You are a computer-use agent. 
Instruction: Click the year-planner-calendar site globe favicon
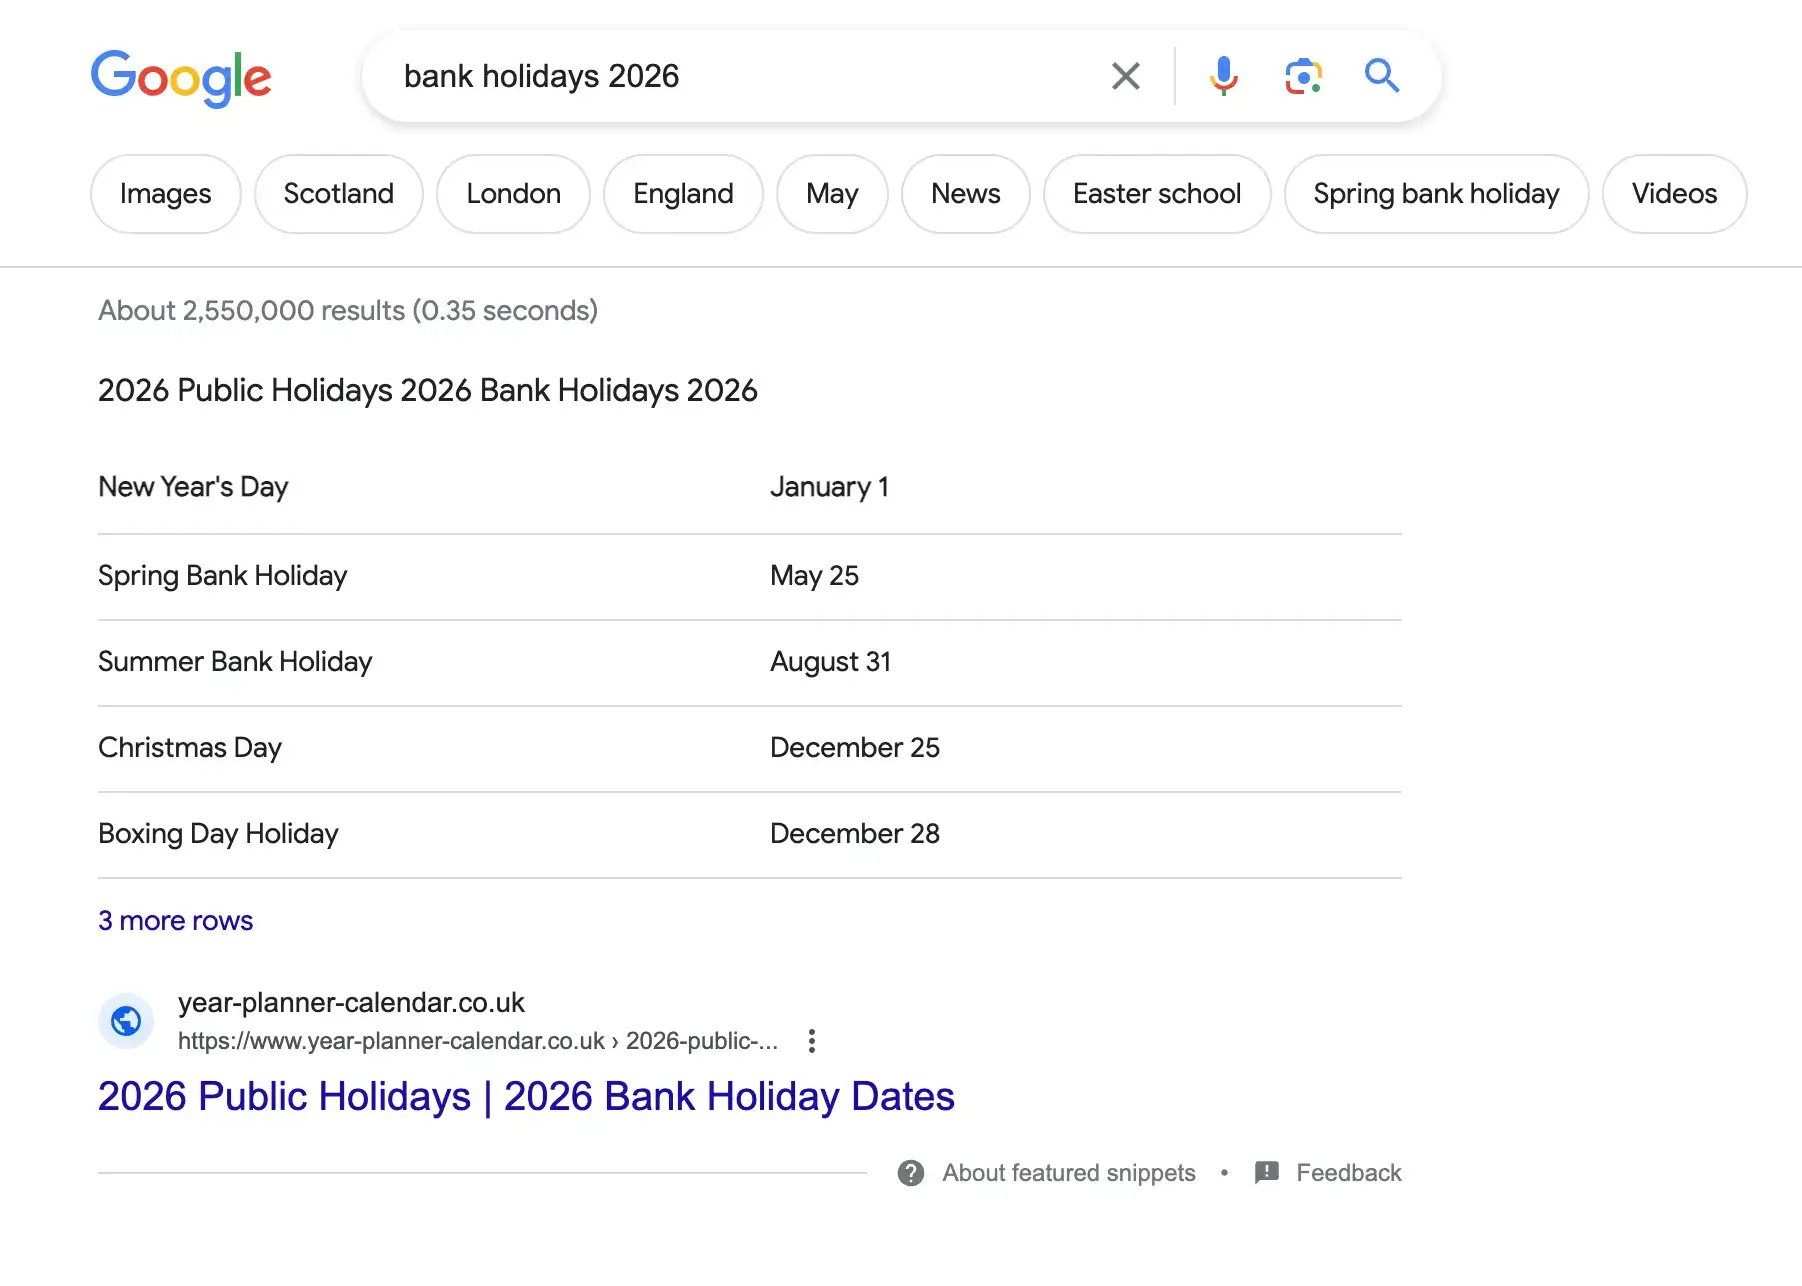click(126, 1021)
